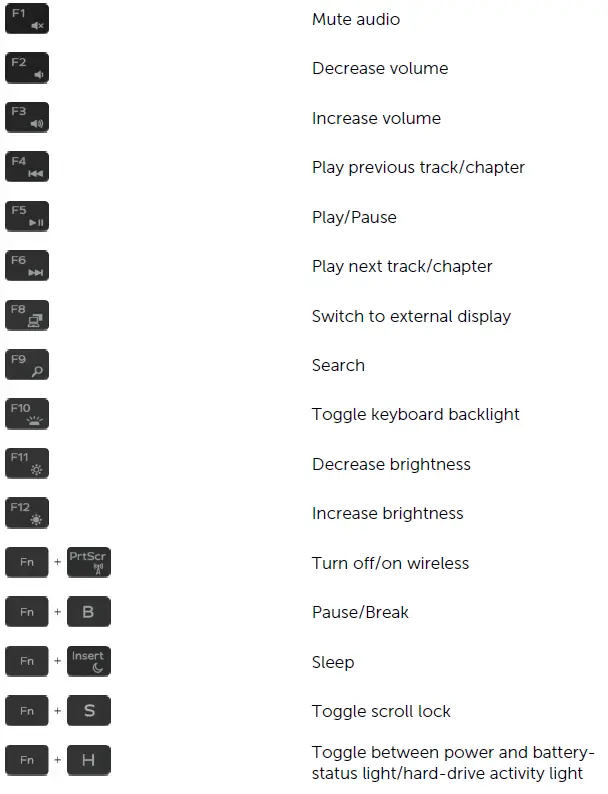
Task: Click the PrtScr wireless key icon
Action: pyautogui.click(x=89, y=562)
